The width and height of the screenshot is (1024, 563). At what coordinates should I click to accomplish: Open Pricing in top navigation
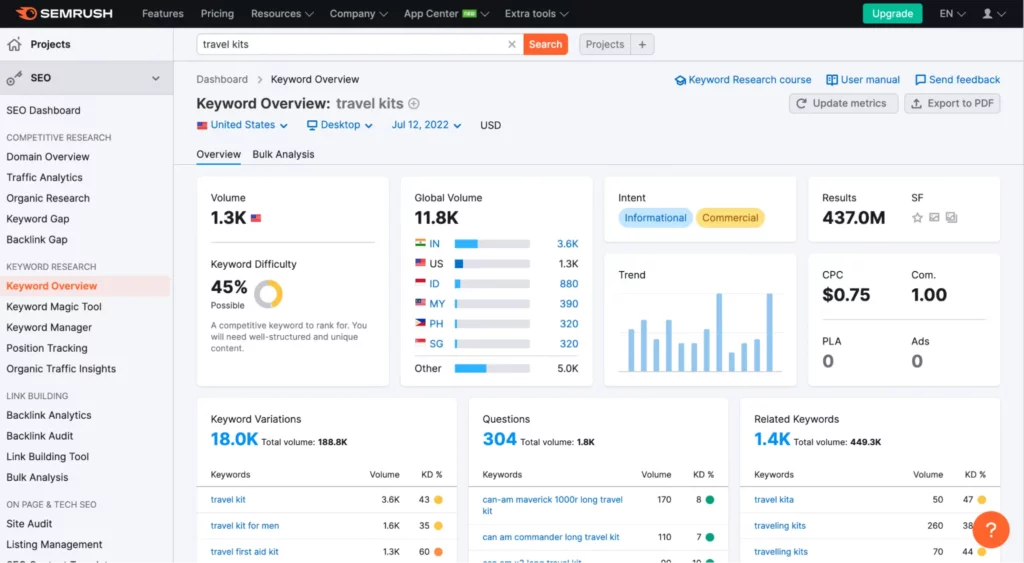pyautogui.click(x=217, y=14)
